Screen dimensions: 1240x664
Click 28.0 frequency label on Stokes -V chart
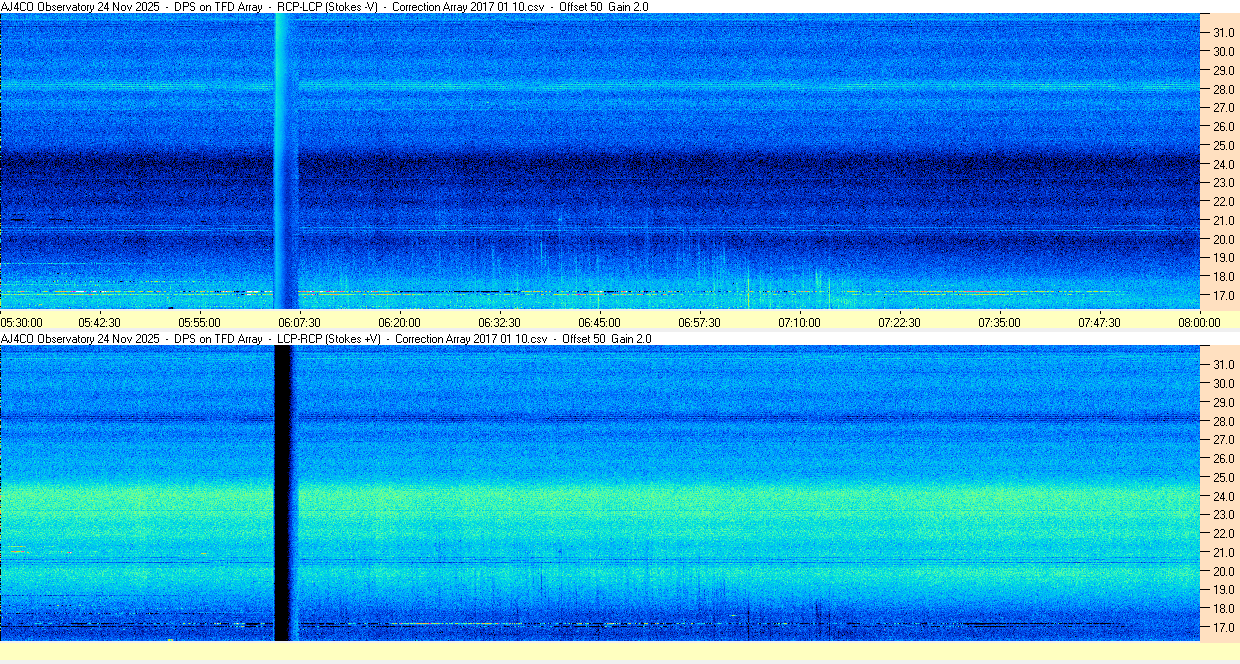coord(1223,89)
